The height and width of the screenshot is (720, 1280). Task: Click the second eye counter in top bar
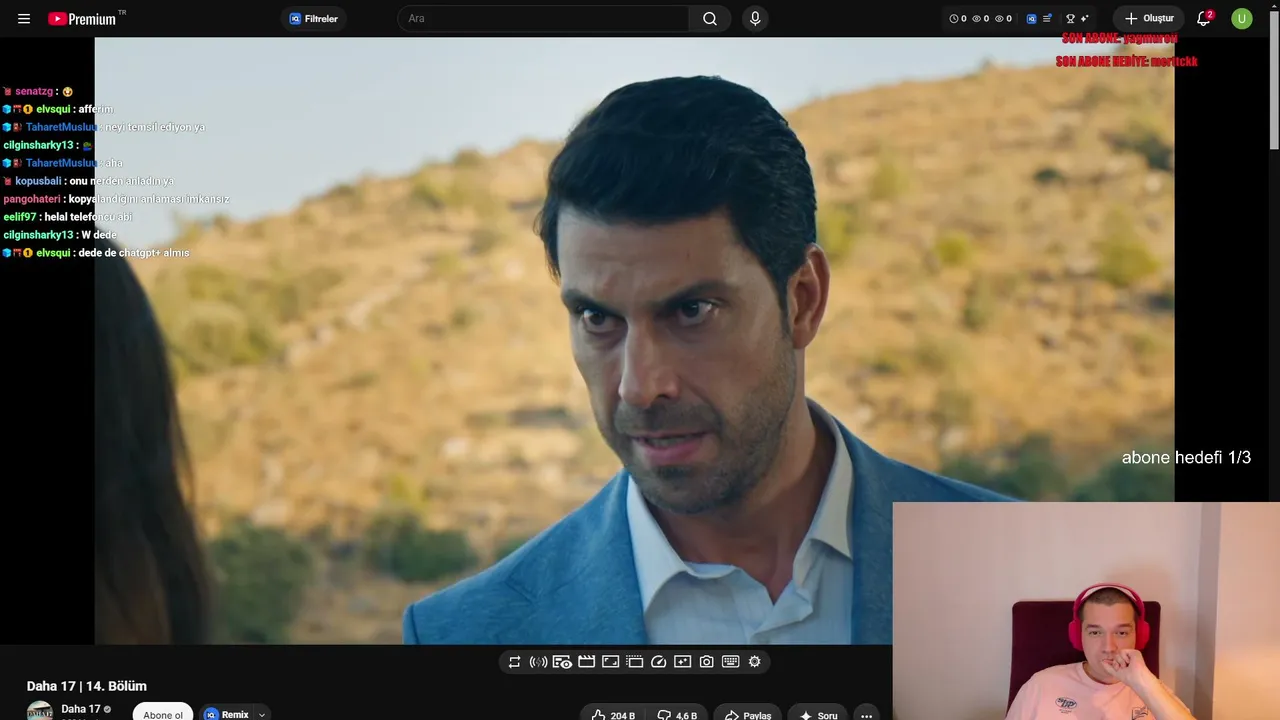click(1003, 19)
